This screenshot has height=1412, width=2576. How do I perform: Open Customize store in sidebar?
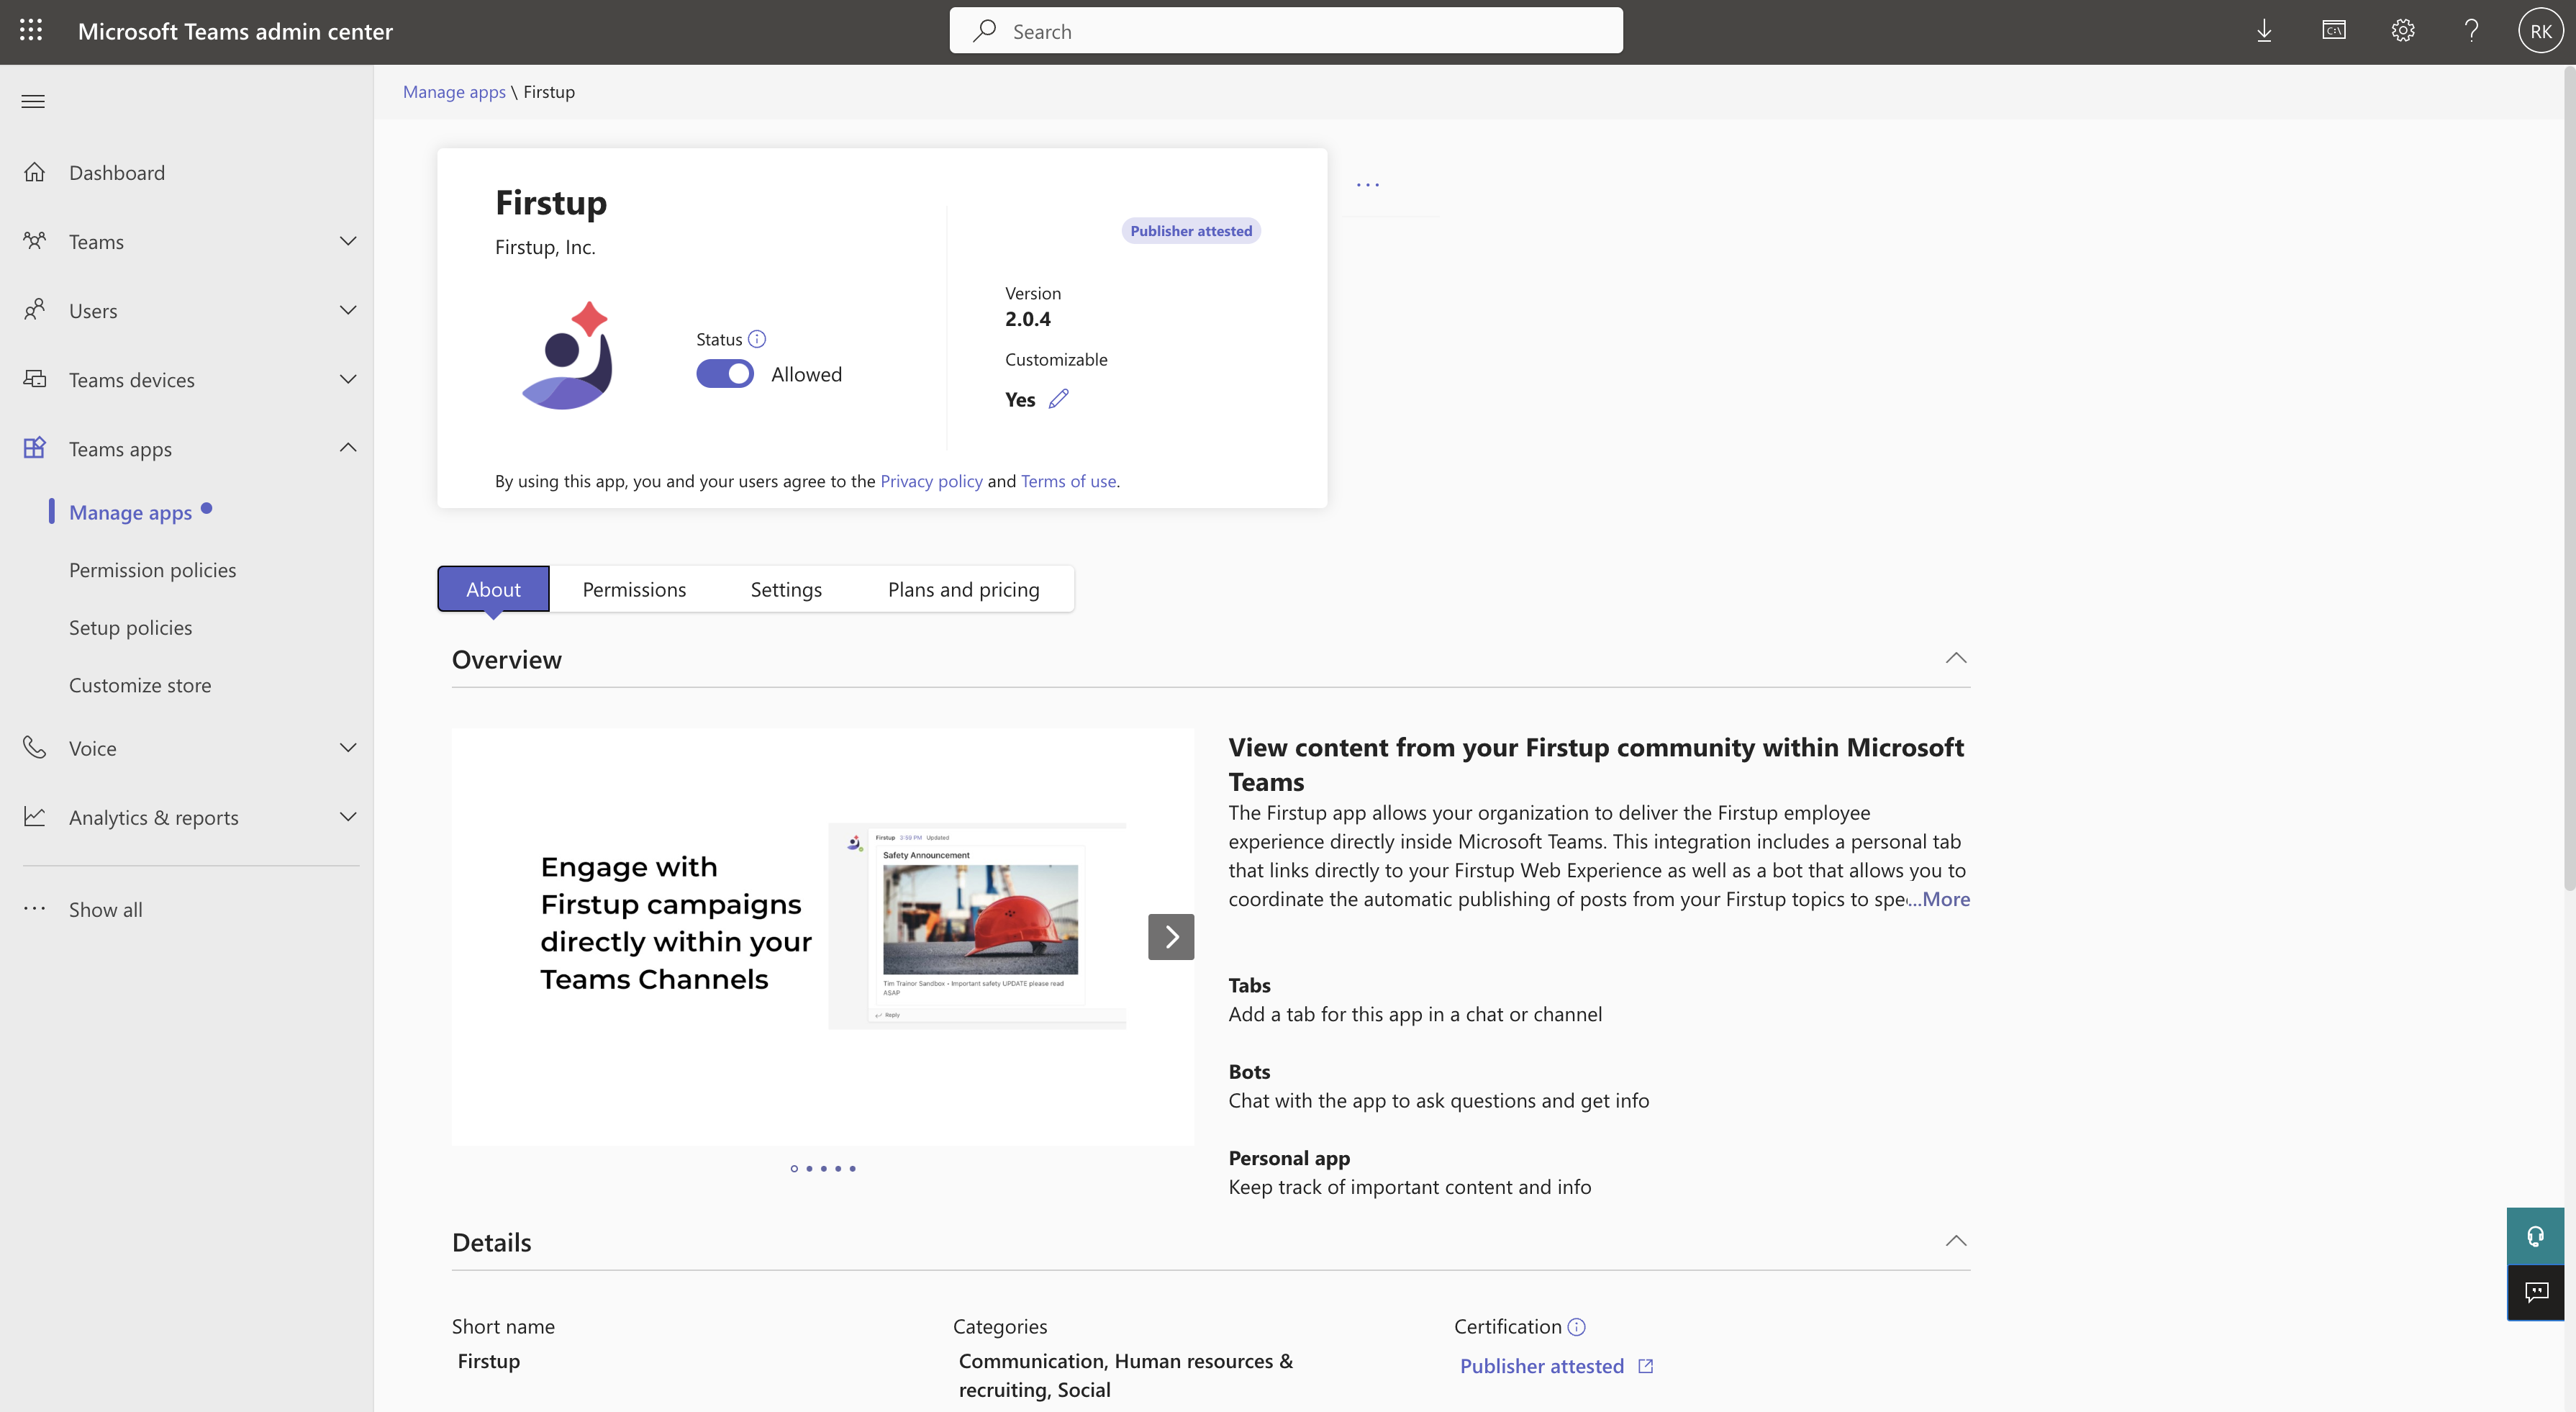(x=140, y=685)
